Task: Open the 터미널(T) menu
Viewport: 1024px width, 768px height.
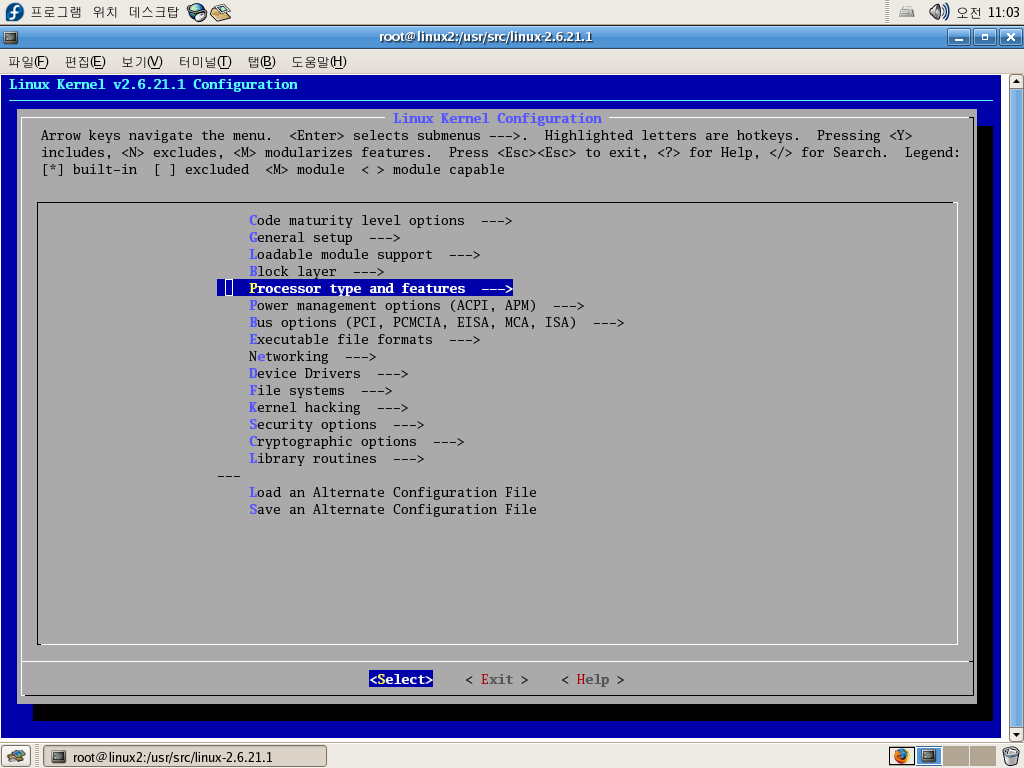Action: click(204, 62)
